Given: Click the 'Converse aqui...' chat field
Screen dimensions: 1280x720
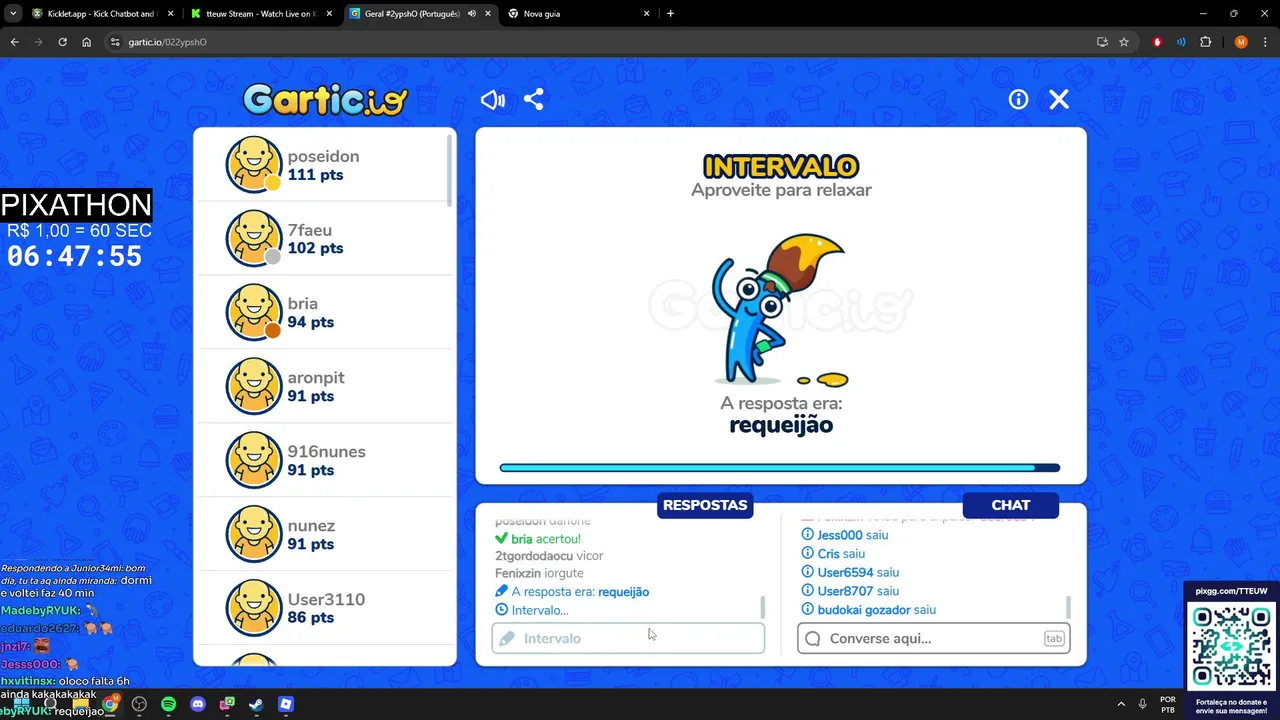Looking at the screenshot, I should point(934,638).
